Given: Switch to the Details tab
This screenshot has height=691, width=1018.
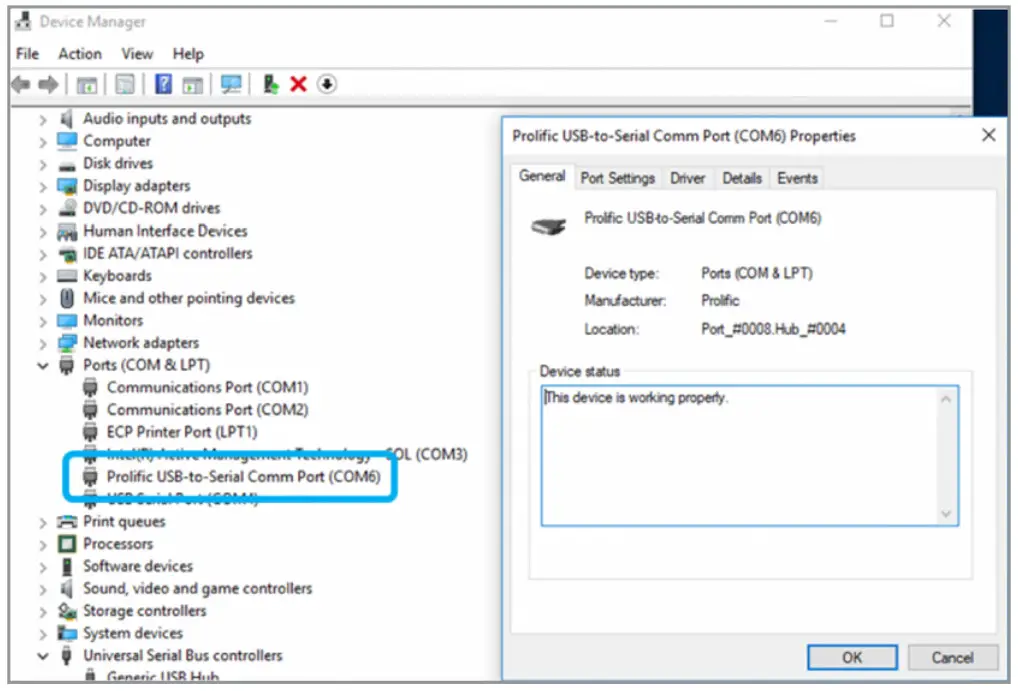Looking at the screenshot, I should (742, 178).
